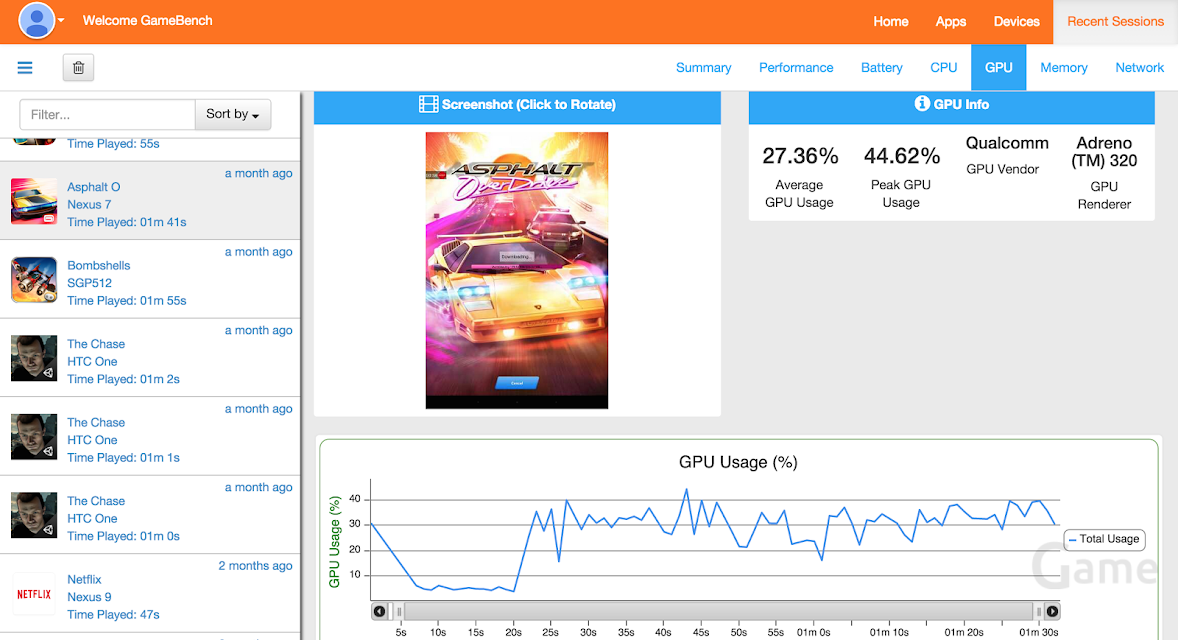Open the Memory tab
The height and width of the screenshot is (640, 1178).
pos(1063,68)
